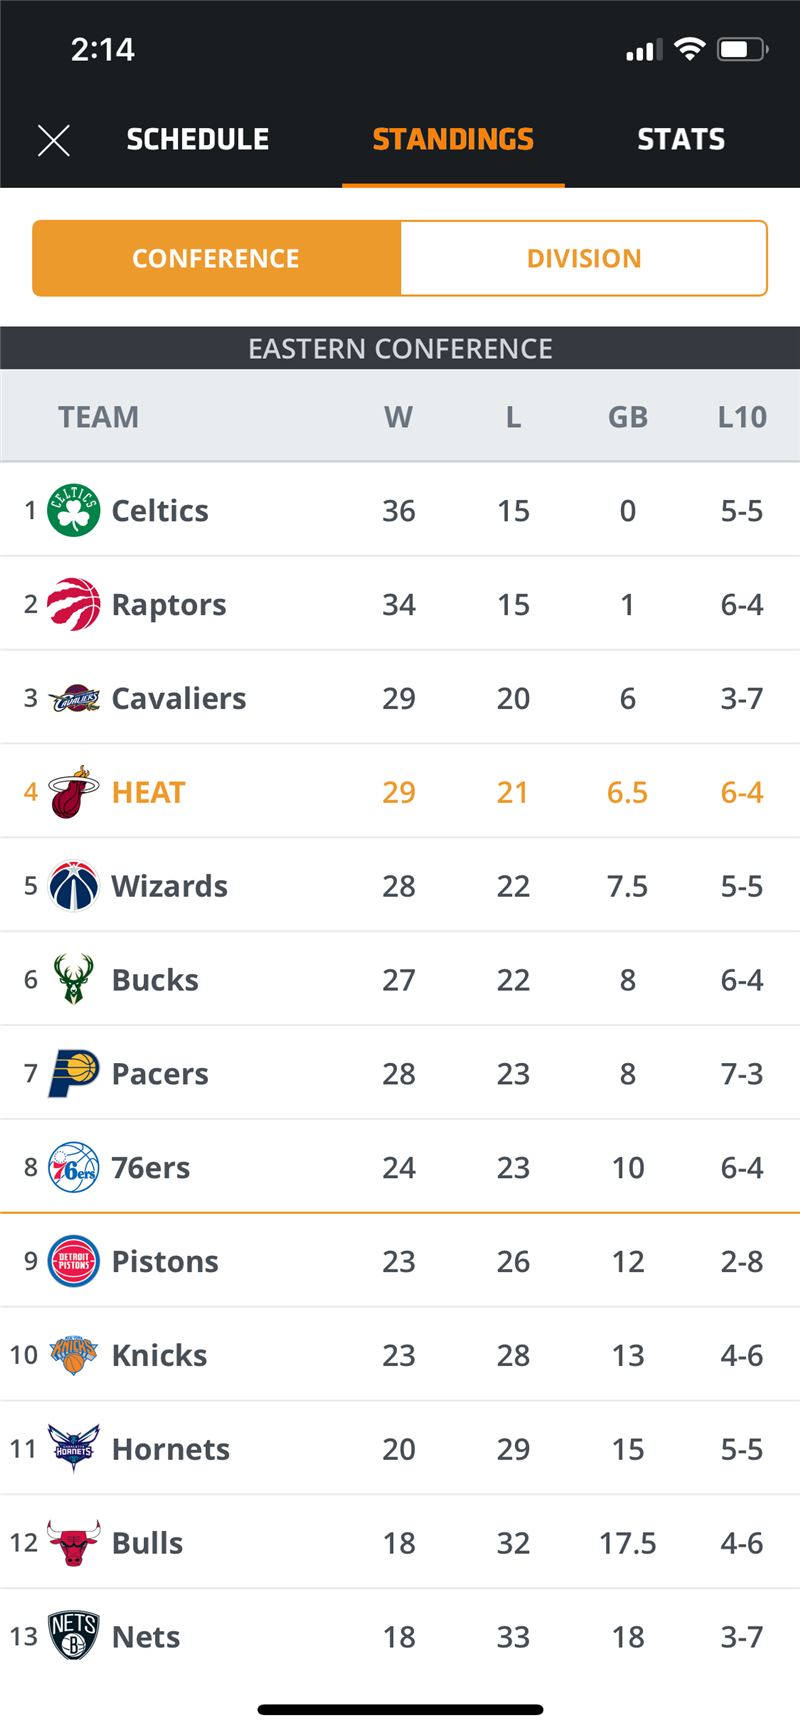800x1732 pixels.
Task: Close the standings view with the X icon
Action: point(54,140)
